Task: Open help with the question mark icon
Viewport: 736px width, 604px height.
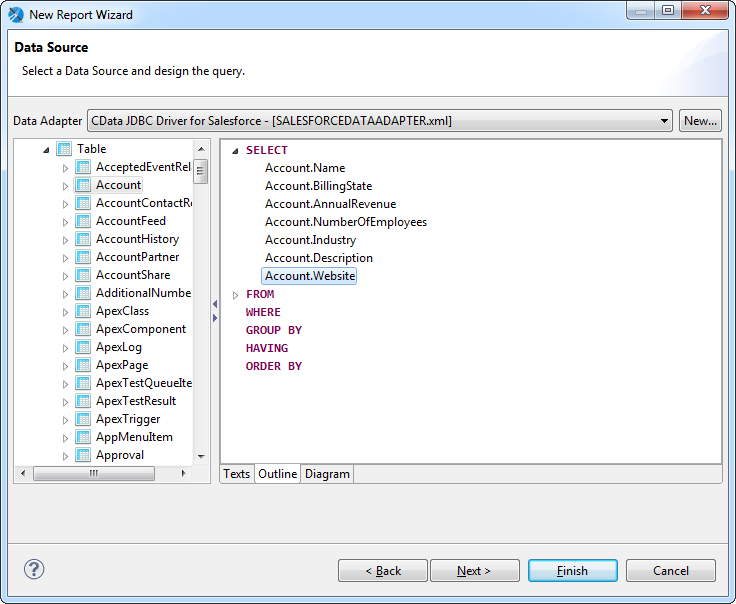Action: pos(34,570)
